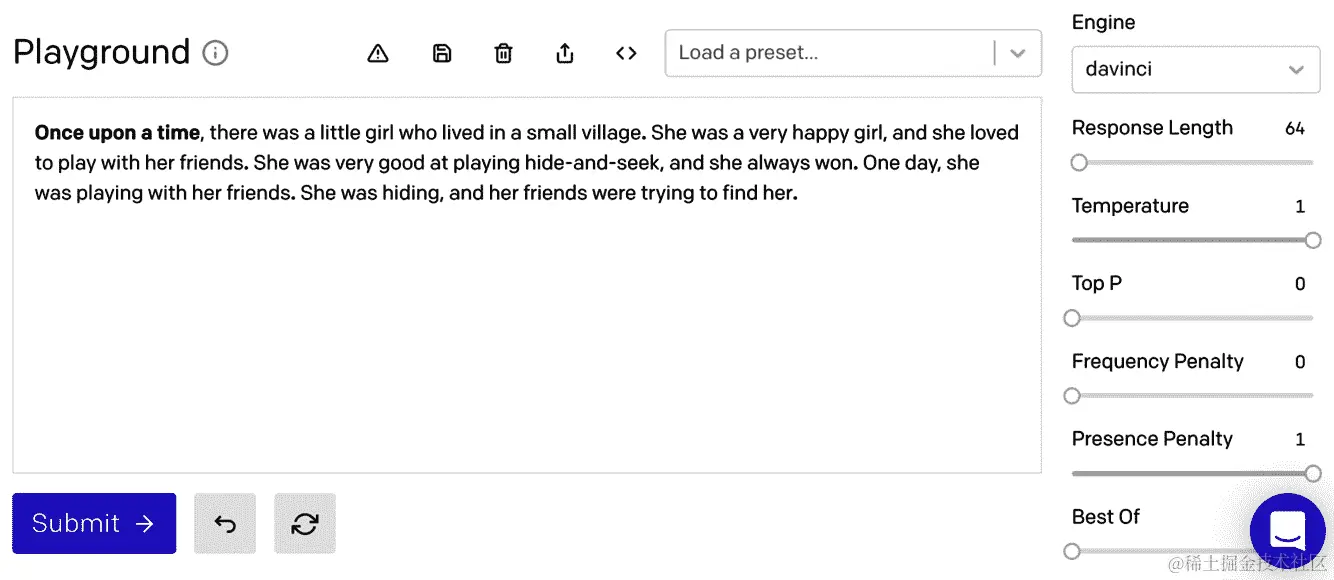Adjust the Temperature slider handle
The height and width of the screenshot is (580, 1334).
tap(1313, 240)
